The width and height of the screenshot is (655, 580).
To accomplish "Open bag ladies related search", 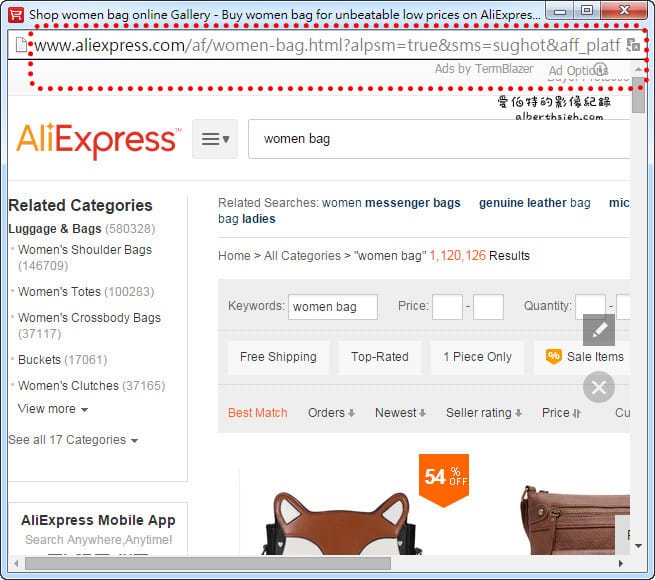I will [246, 219].
